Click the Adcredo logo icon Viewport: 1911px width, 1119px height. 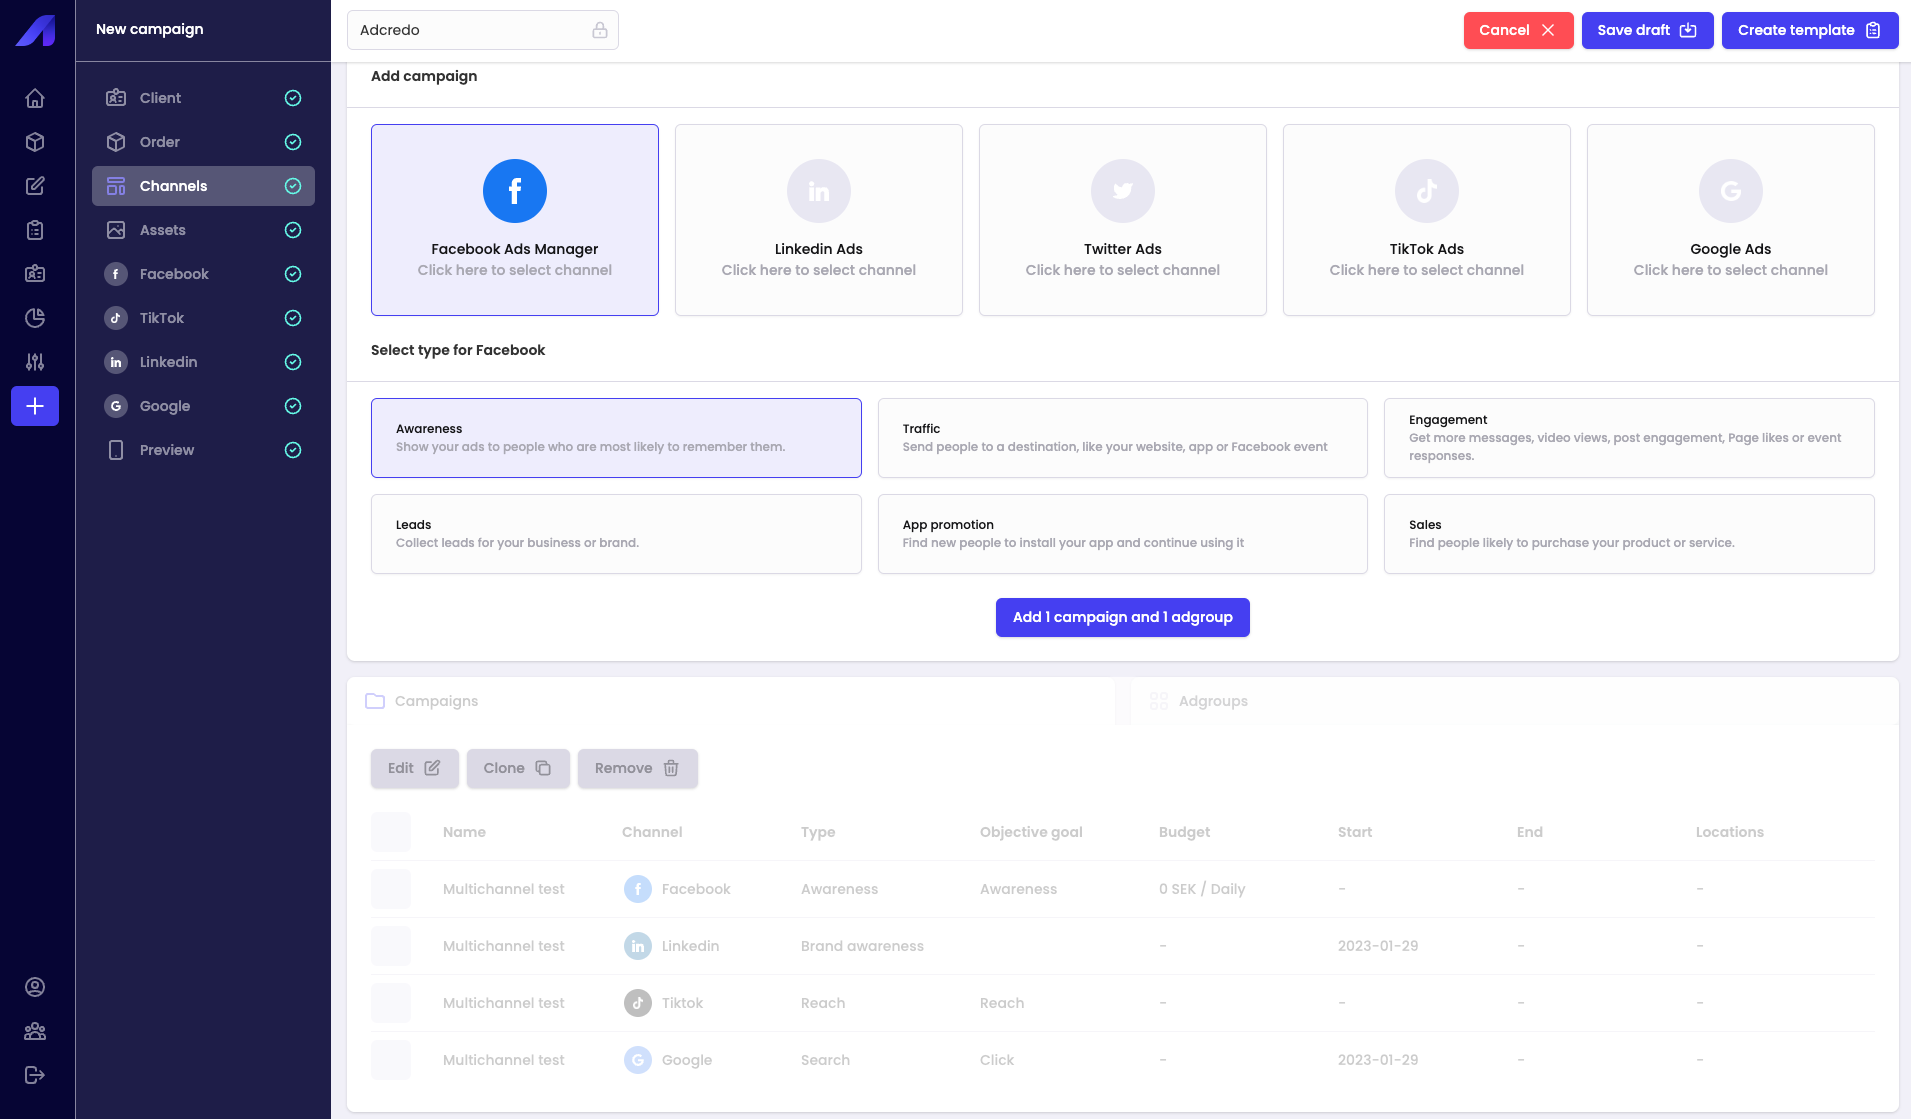point(36,30)
